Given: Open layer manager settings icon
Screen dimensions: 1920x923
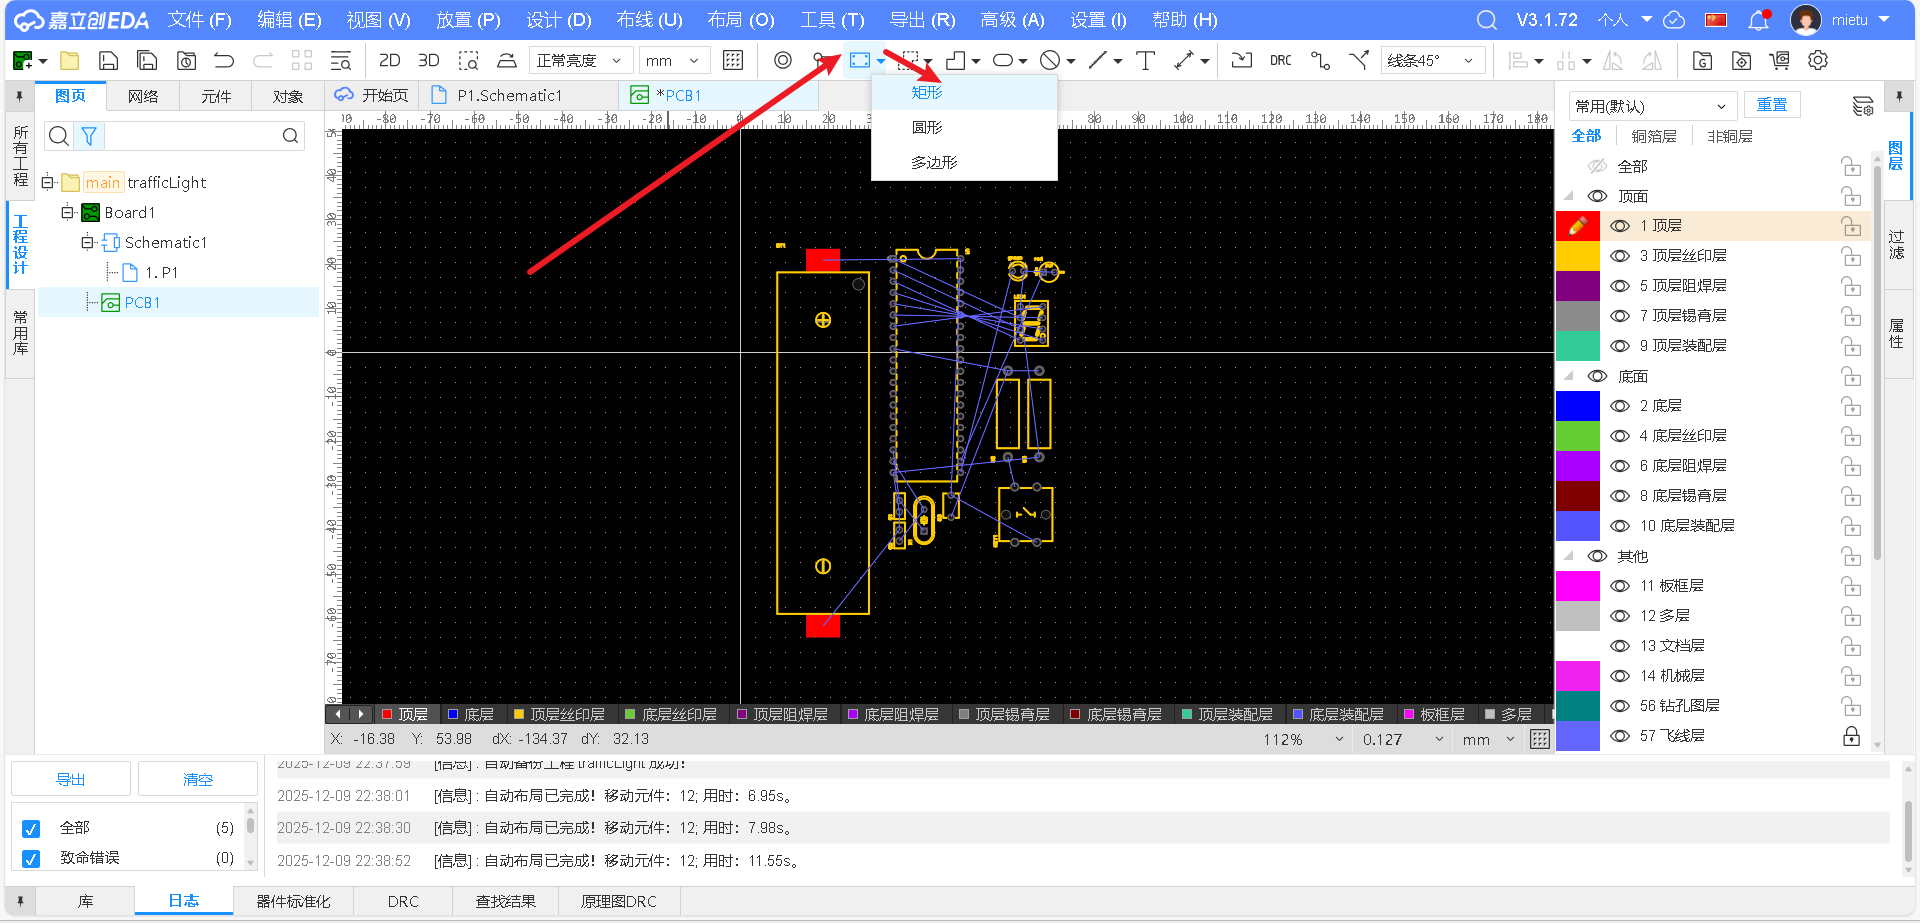Looking at the screenshot, I should click(1862, 106).
